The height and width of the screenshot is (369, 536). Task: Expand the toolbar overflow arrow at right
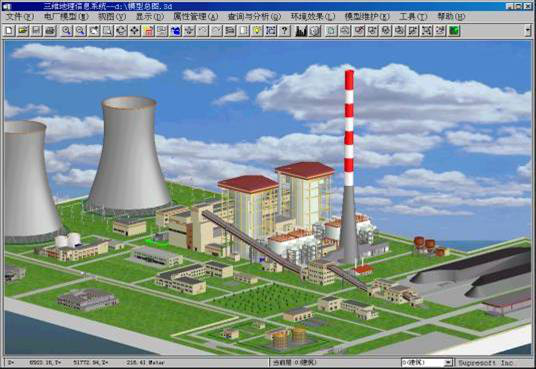coord(528,31)
